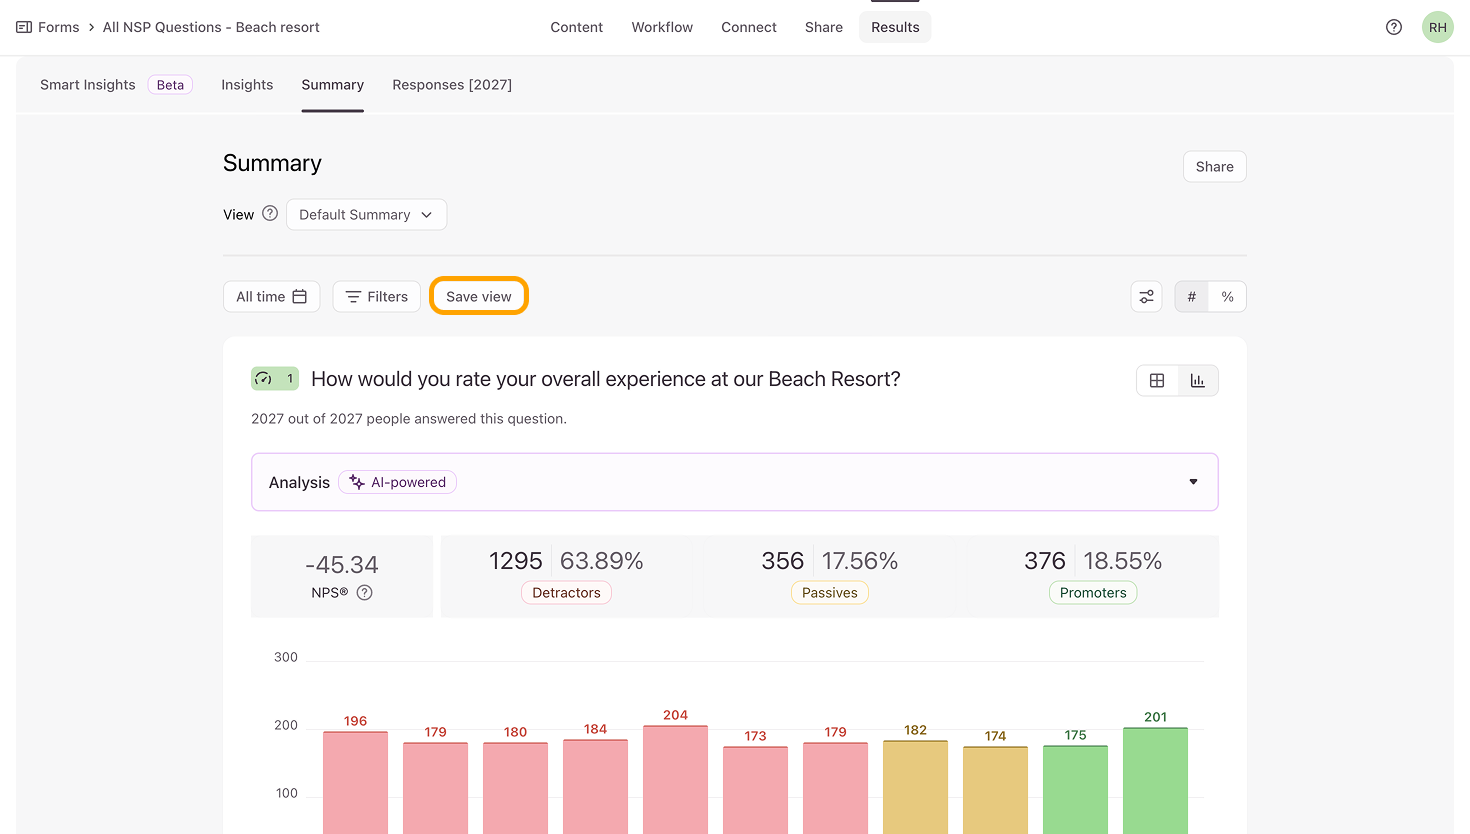Open the All time date range picker
Viewport: 1470px width, 834px height.
pyautogui.click(x=271, y=297)
